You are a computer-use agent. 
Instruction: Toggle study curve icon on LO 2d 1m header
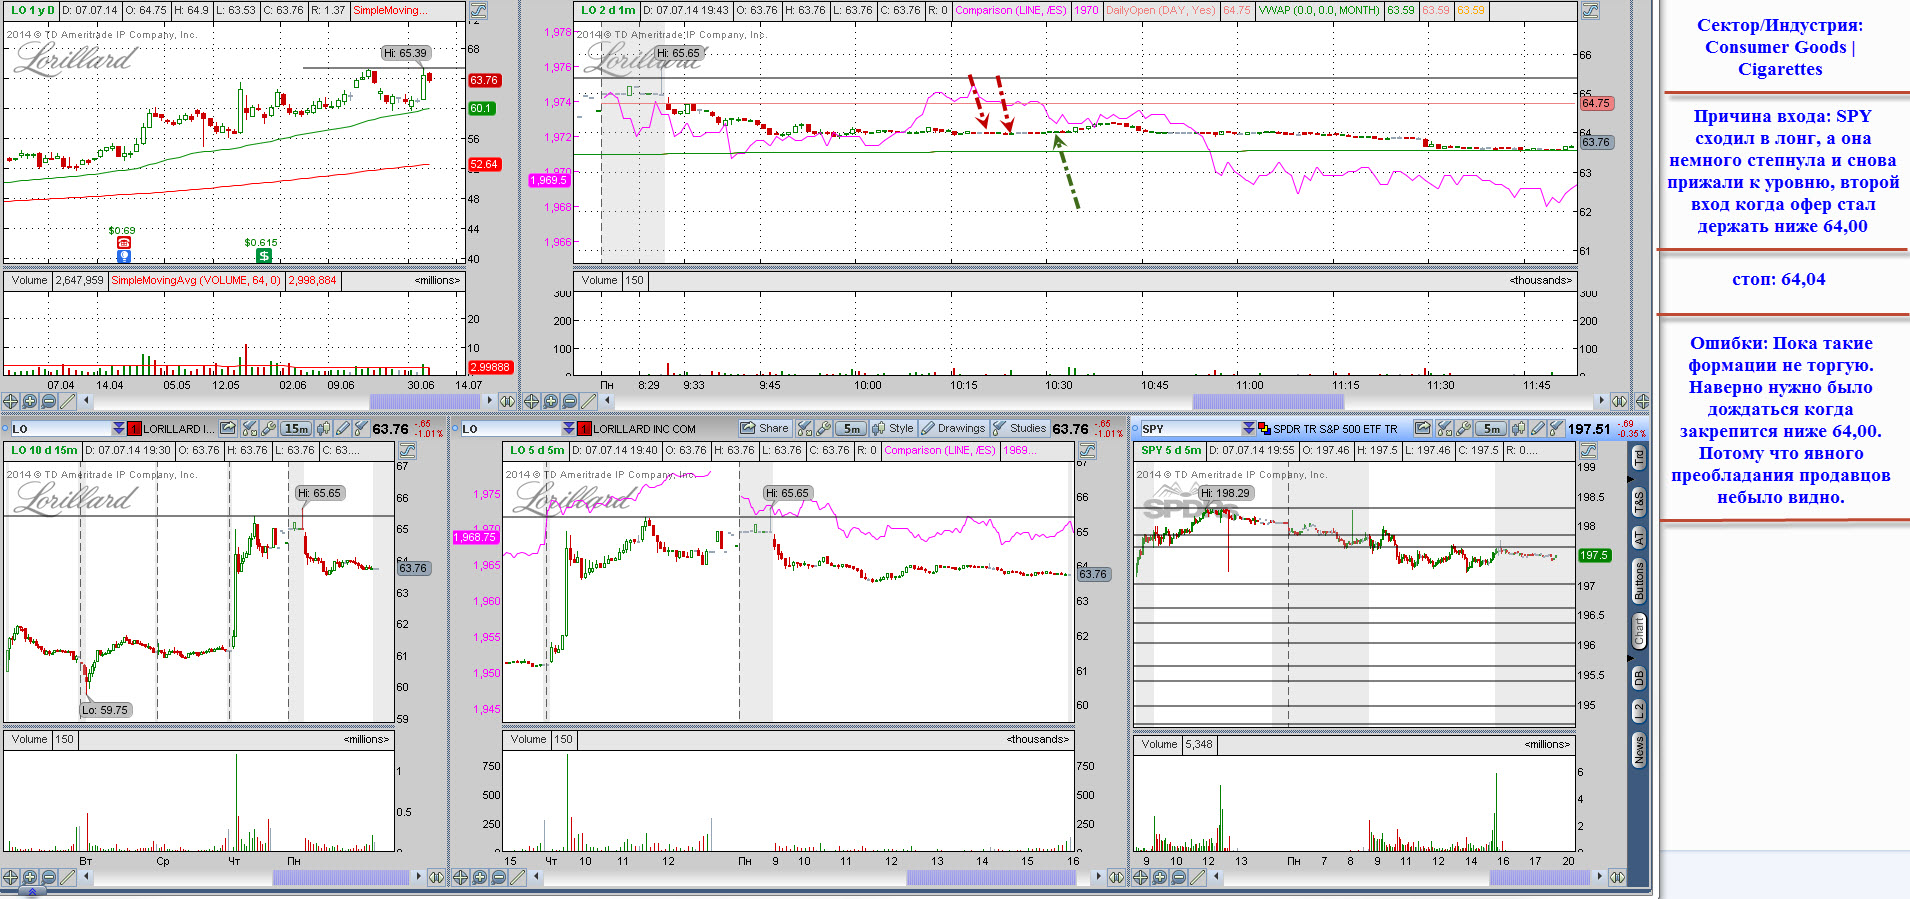pos(1589,11)
